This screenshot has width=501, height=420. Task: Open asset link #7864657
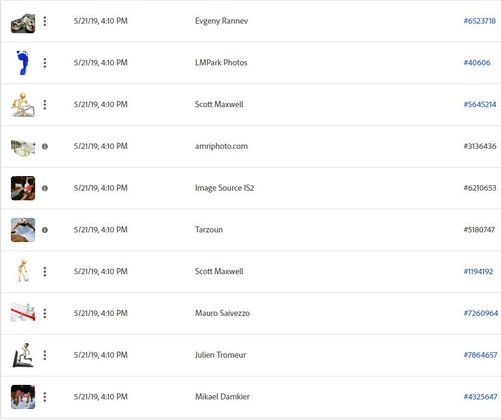click(x=480, y=355)
